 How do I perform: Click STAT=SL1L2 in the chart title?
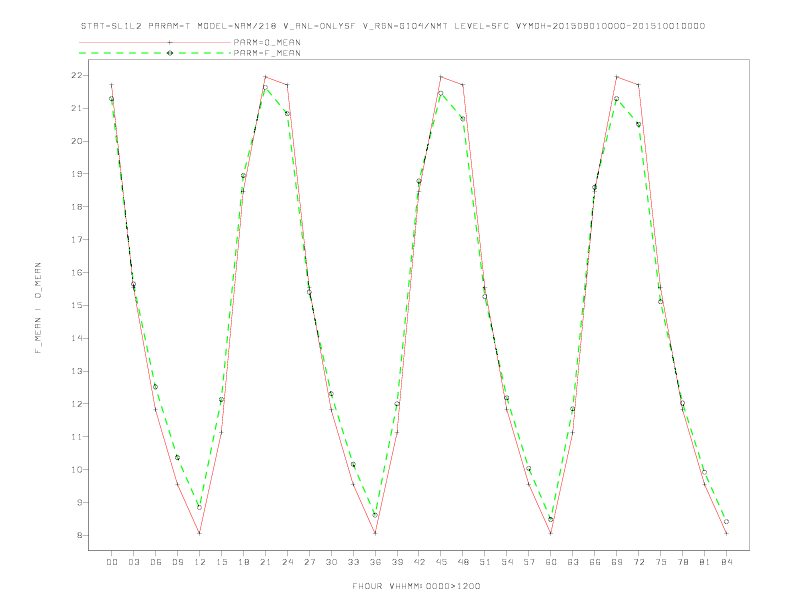pos(112,26)
